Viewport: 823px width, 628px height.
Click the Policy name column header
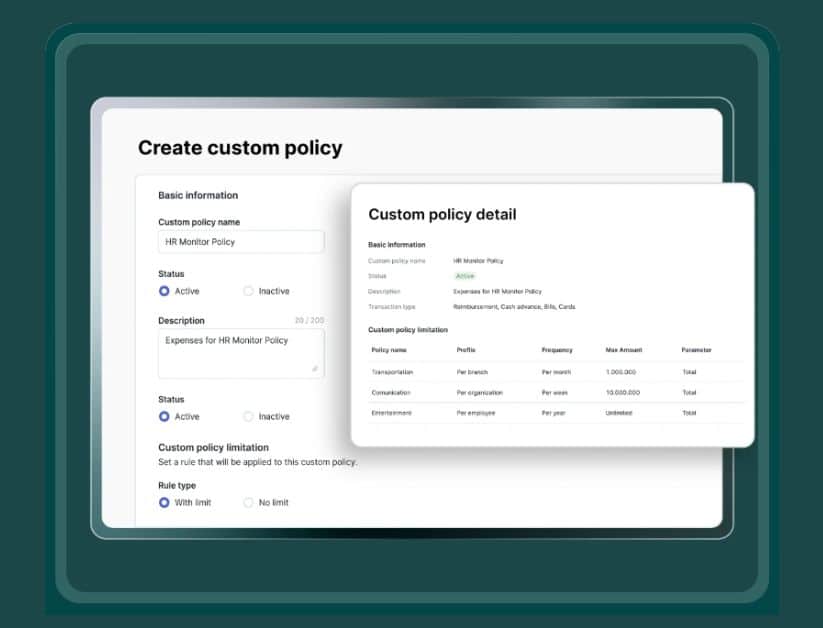(389, 350)
